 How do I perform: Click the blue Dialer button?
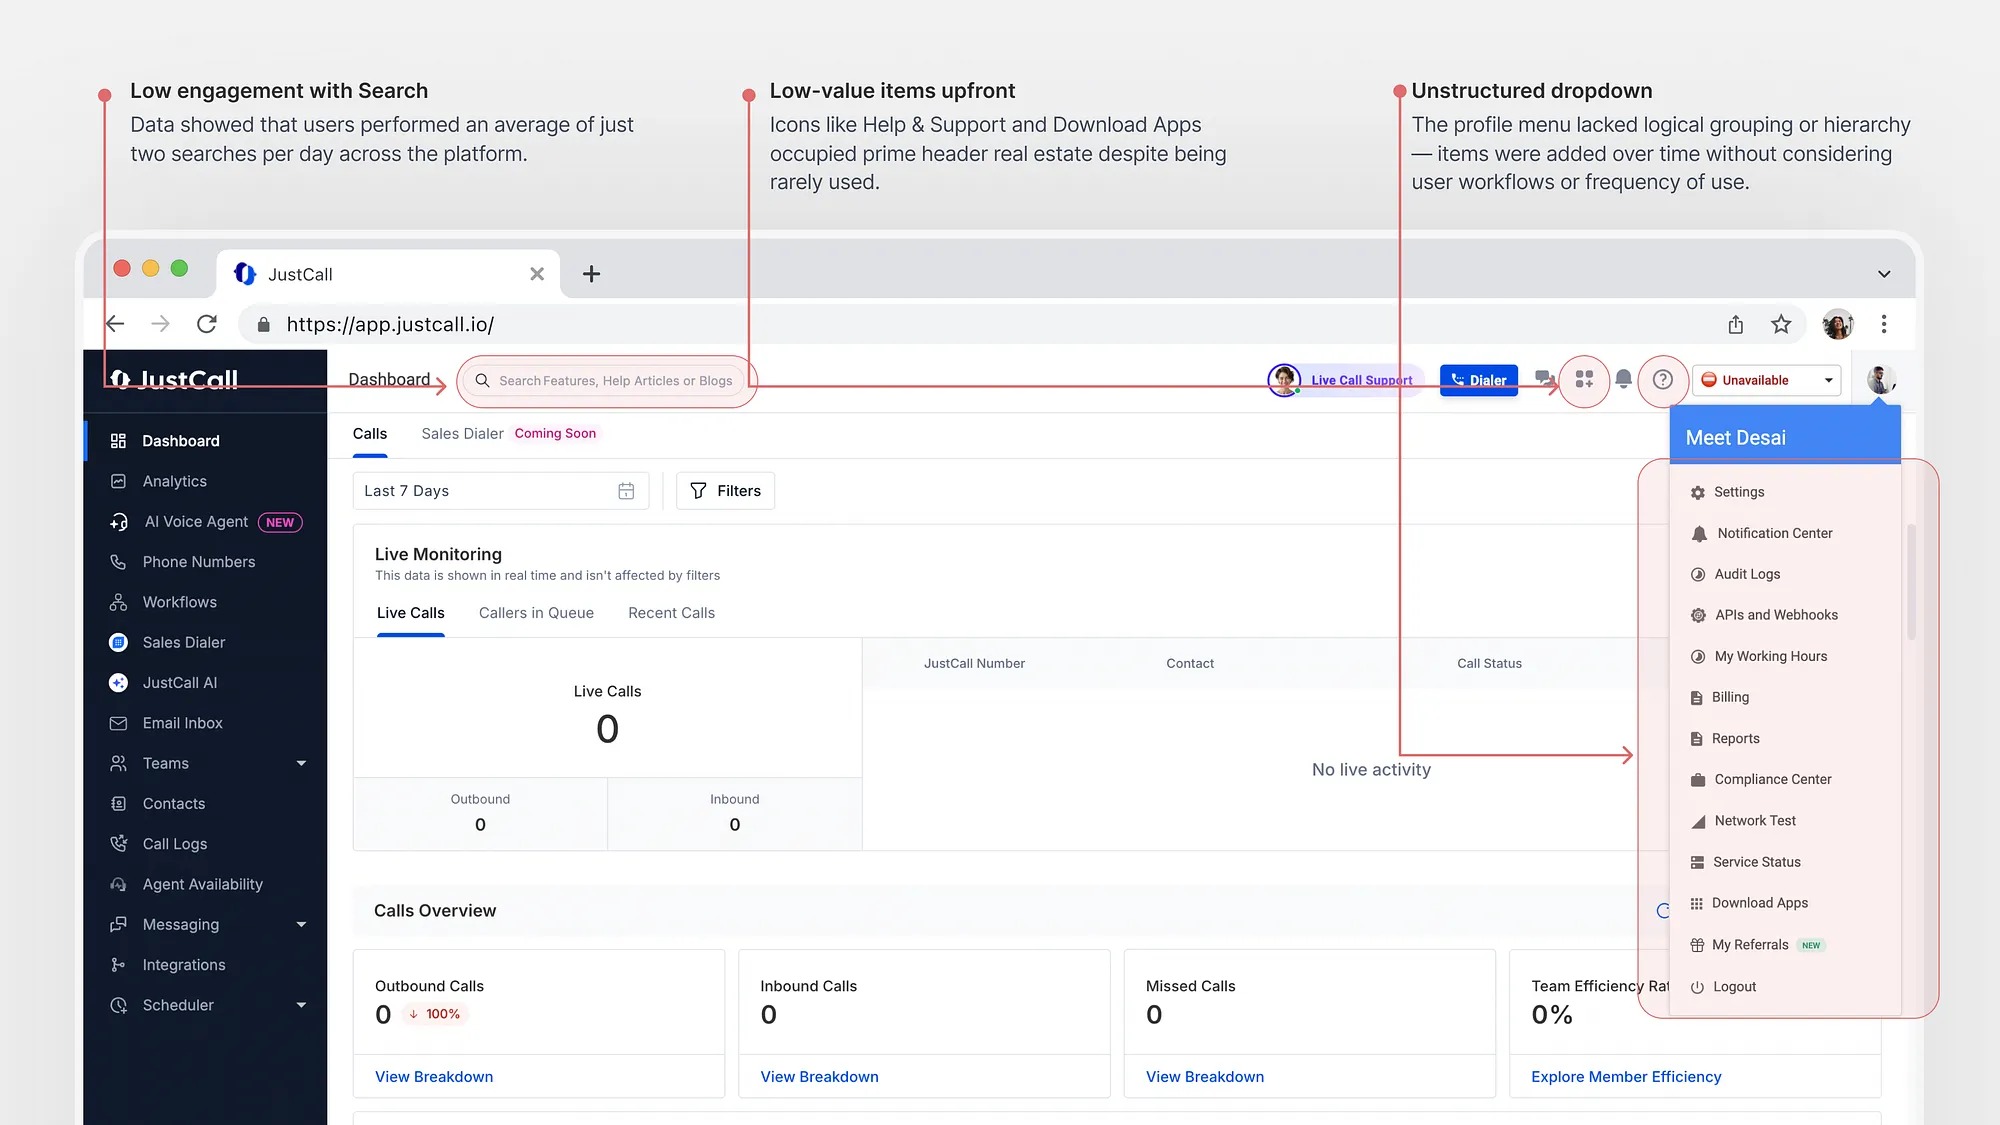pos(1478,380)
